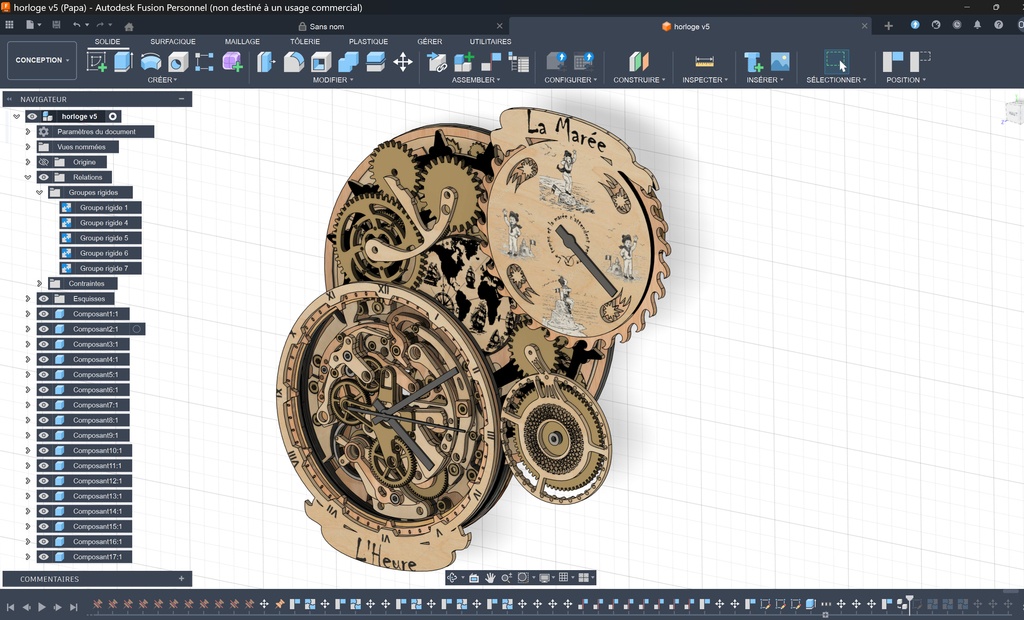
Task: Open the CONCEPTION workspace dropdown
Action: tap(41, 60)
